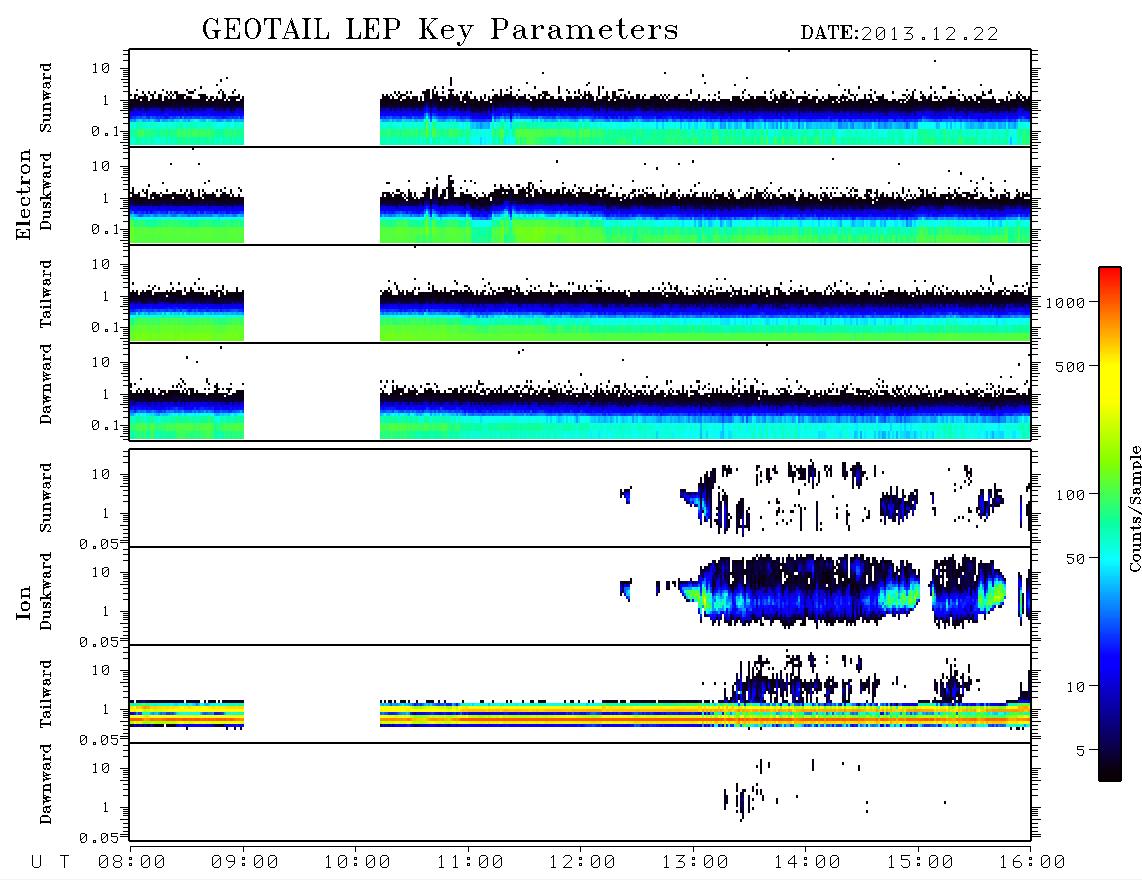Click the 500 colorbar tick value
This screenshot has width=1142, height=880.
[x=1070, y=367]
